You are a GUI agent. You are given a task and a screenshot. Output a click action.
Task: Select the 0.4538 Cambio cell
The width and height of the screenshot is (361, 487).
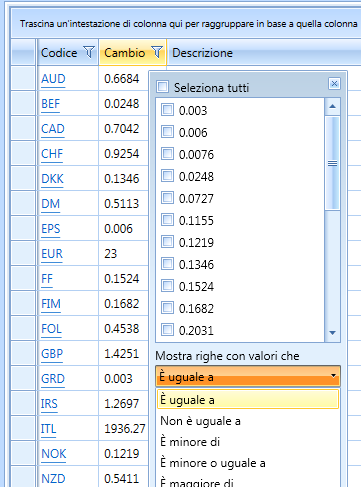click(123, 329)
